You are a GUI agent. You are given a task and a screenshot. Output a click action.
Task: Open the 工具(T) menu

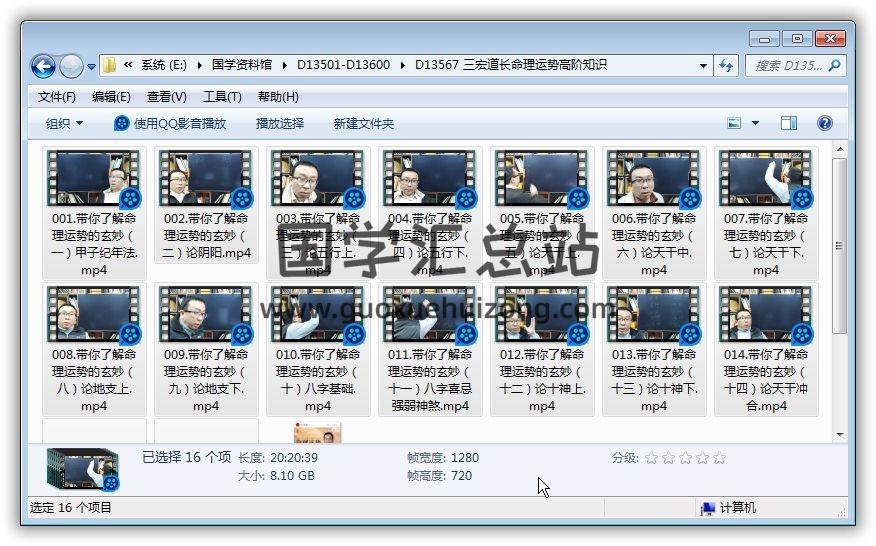[221, 97]
